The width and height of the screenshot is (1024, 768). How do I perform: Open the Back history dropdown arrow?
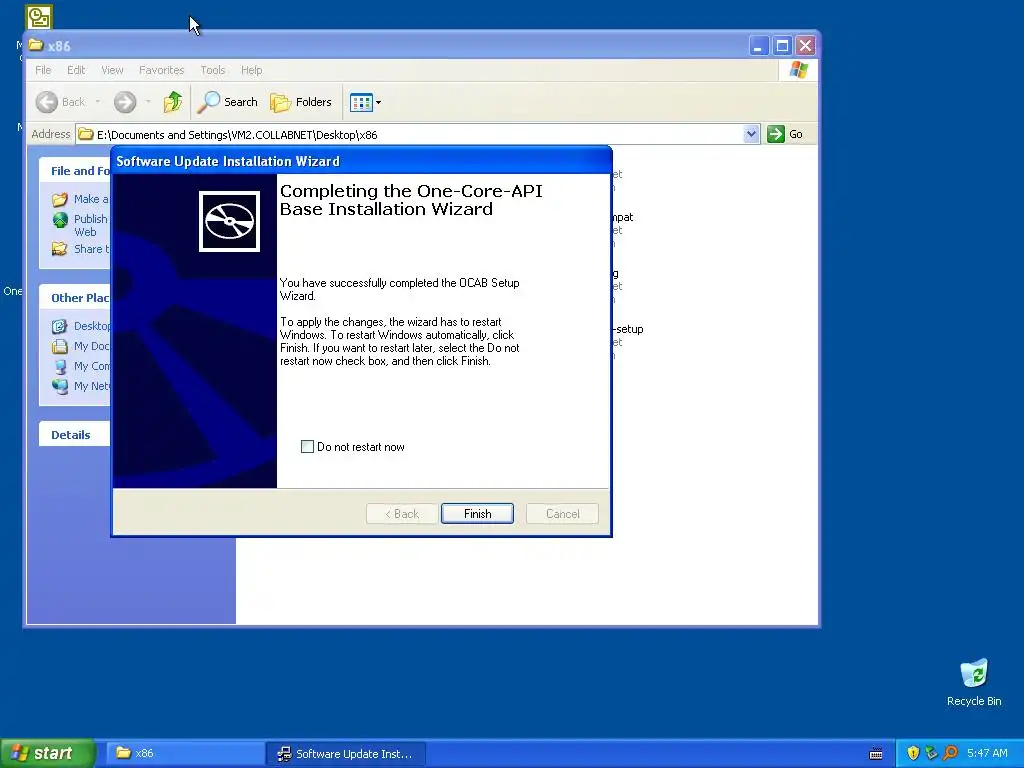(x=98, y=102)
